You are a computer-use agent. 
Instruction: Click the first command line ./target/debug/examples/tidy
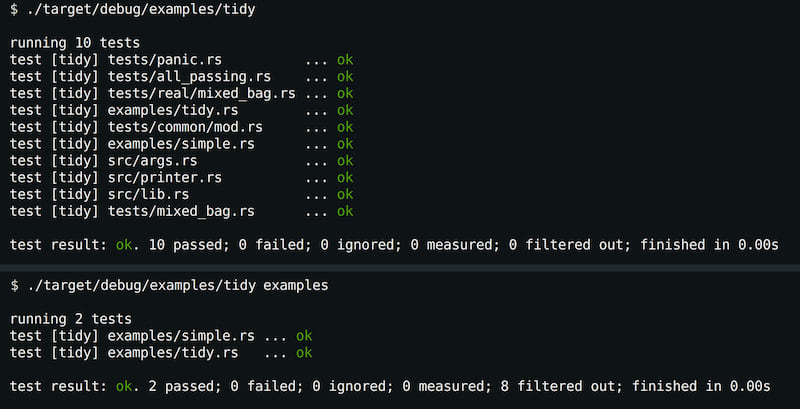pyautogui.click(x=132, y=10)
